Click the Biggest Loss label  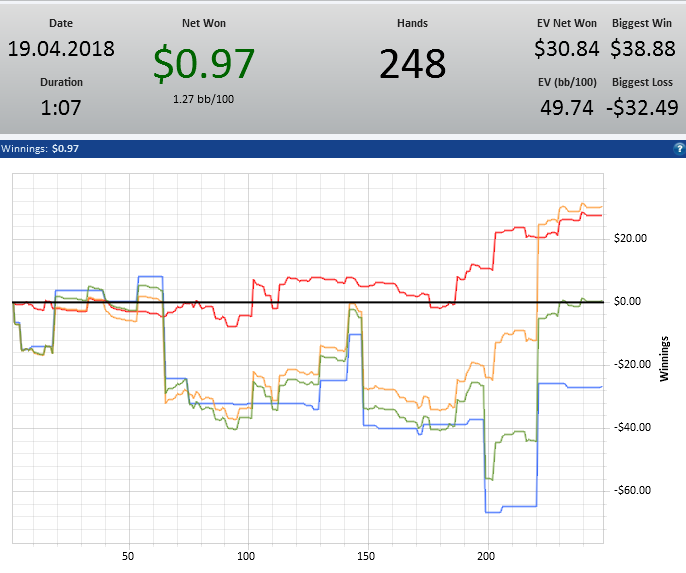642,82
